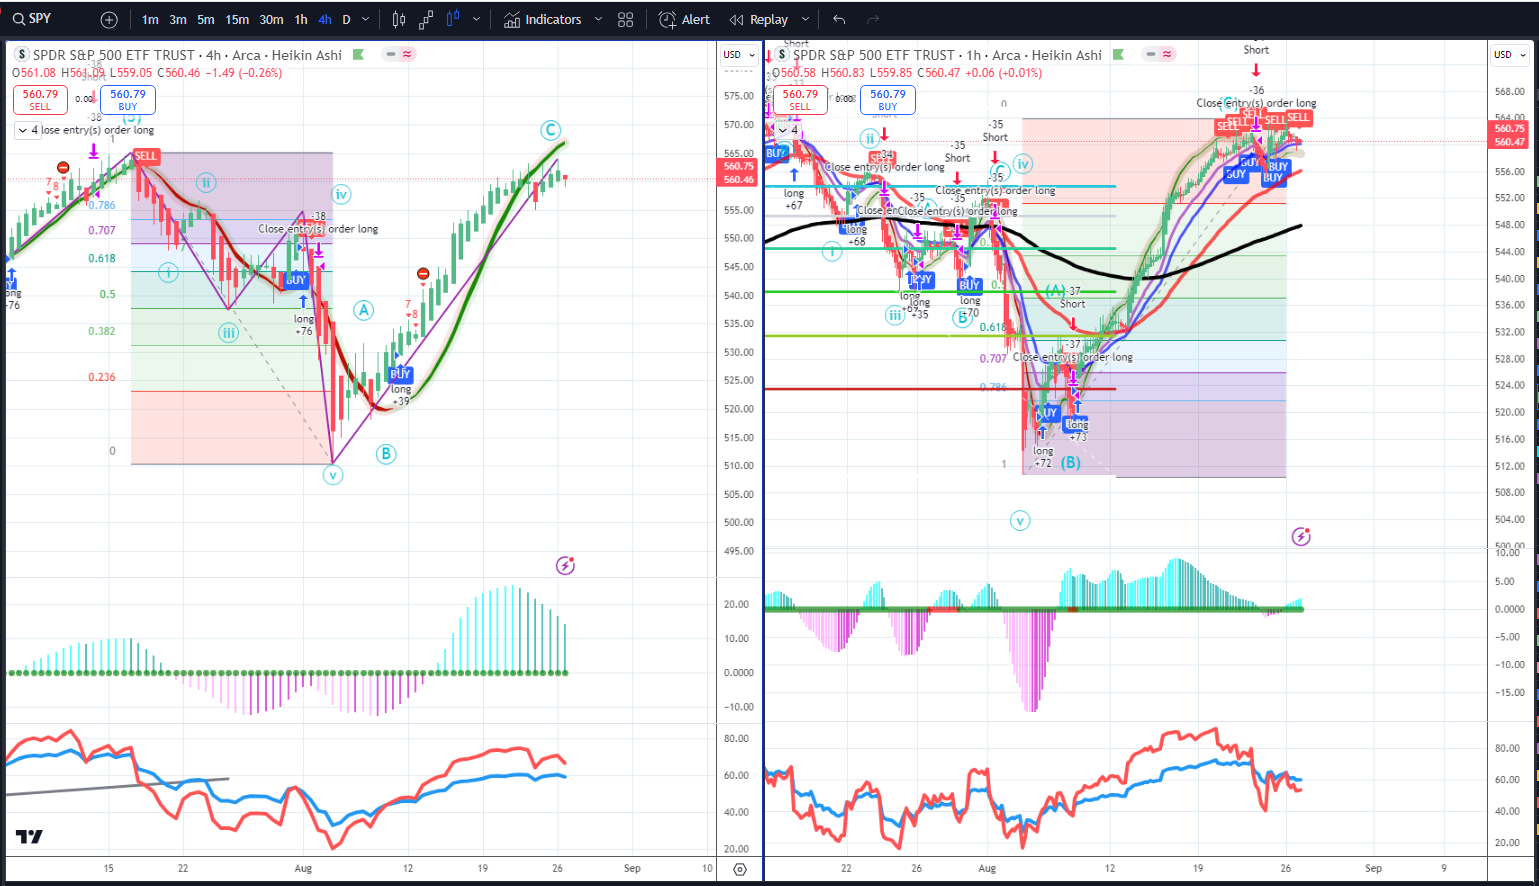Open the Indicators dialog
This screenshot has height=886, width=1539.
point(542,20)
